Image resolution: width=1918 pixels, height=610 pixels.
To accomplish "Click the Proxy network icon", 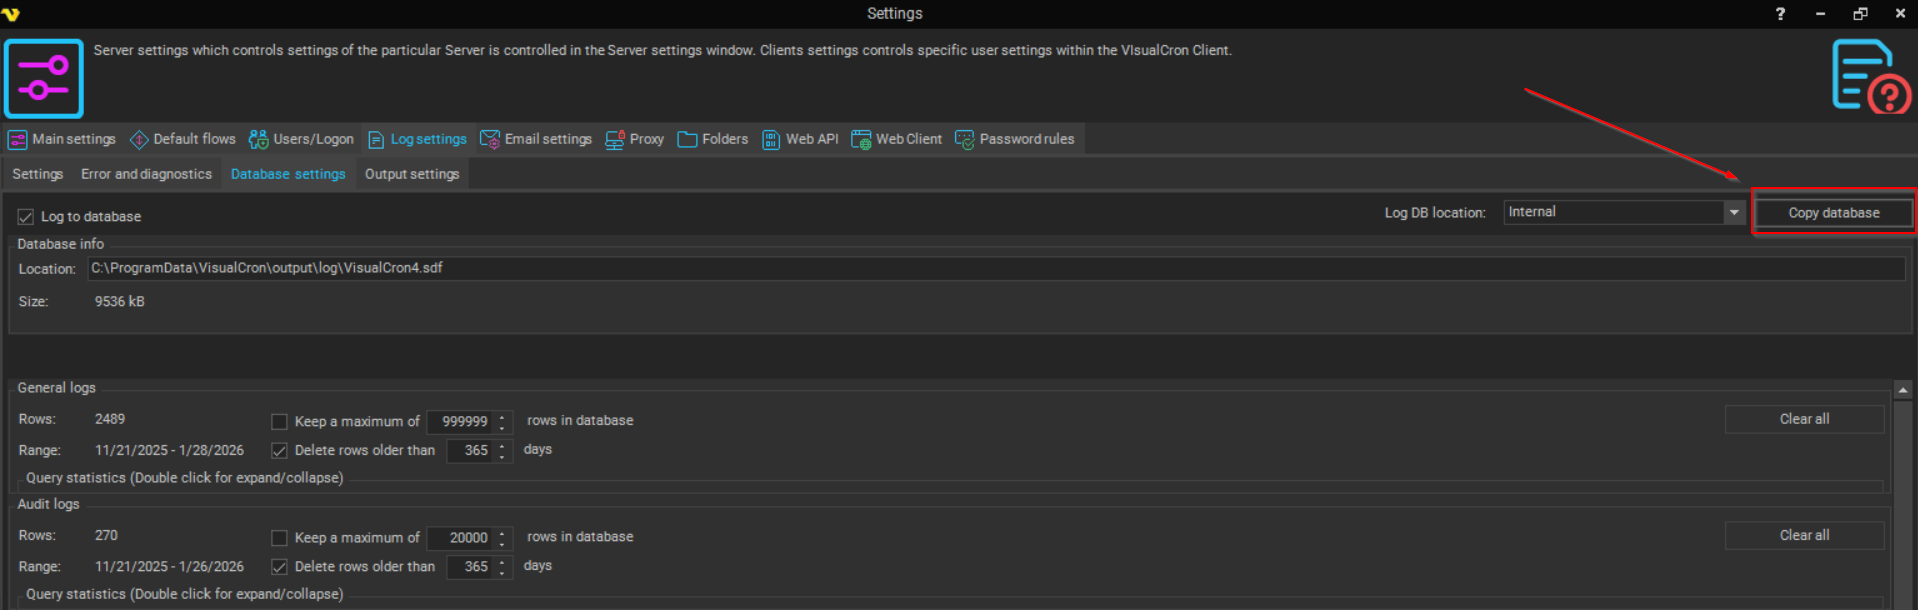I will click(614, 140).
